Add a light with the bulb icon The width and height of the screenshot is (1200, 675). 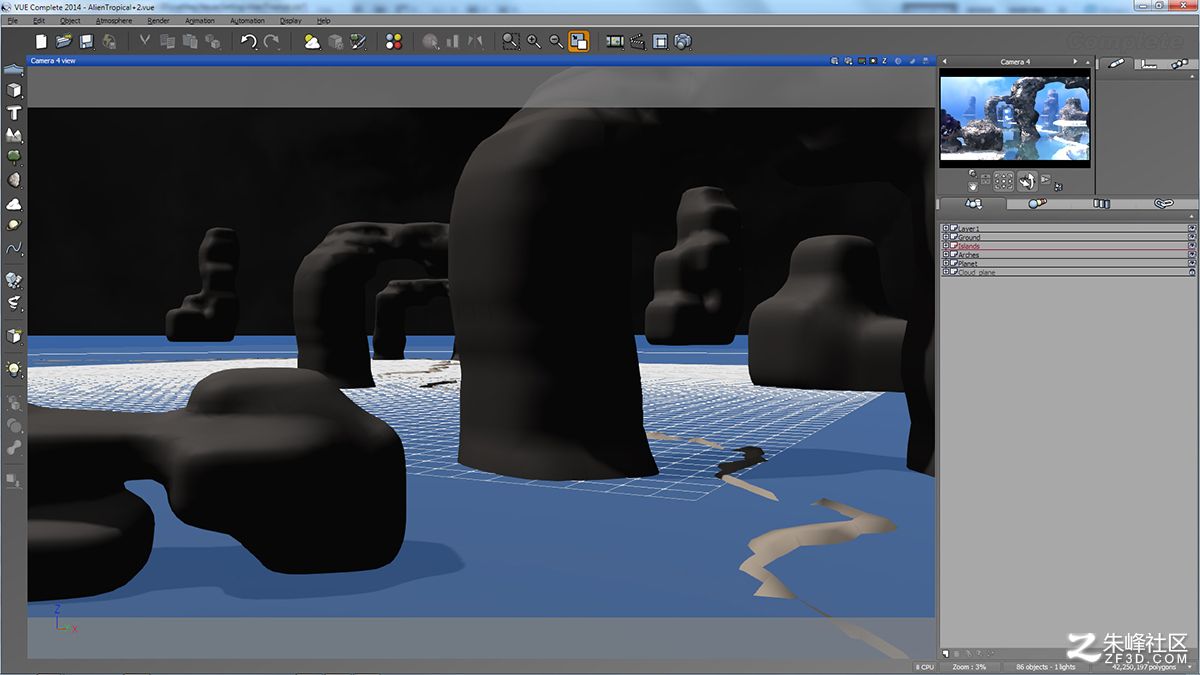pos(14,369)
